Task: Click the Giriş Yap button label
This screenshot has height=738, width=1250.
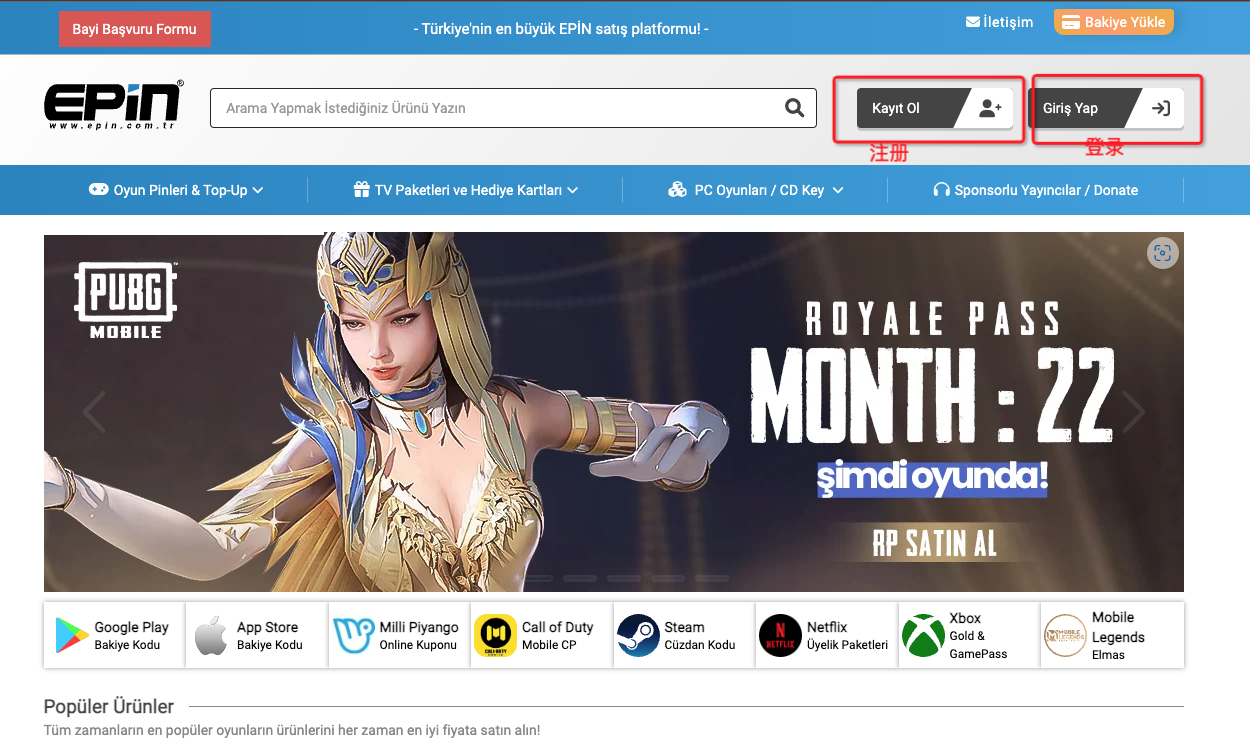Action: tap(1070, 108)
